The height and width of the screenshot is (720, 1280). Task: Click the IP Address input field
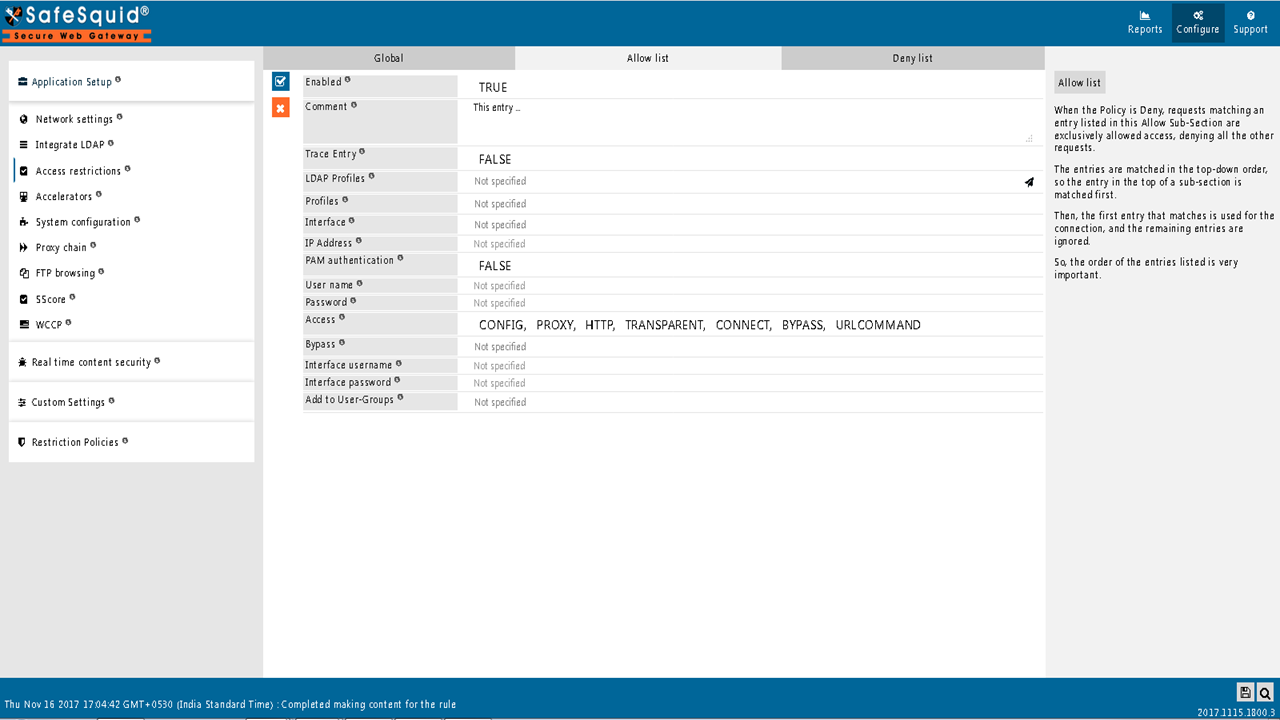[x=750, y=244]
